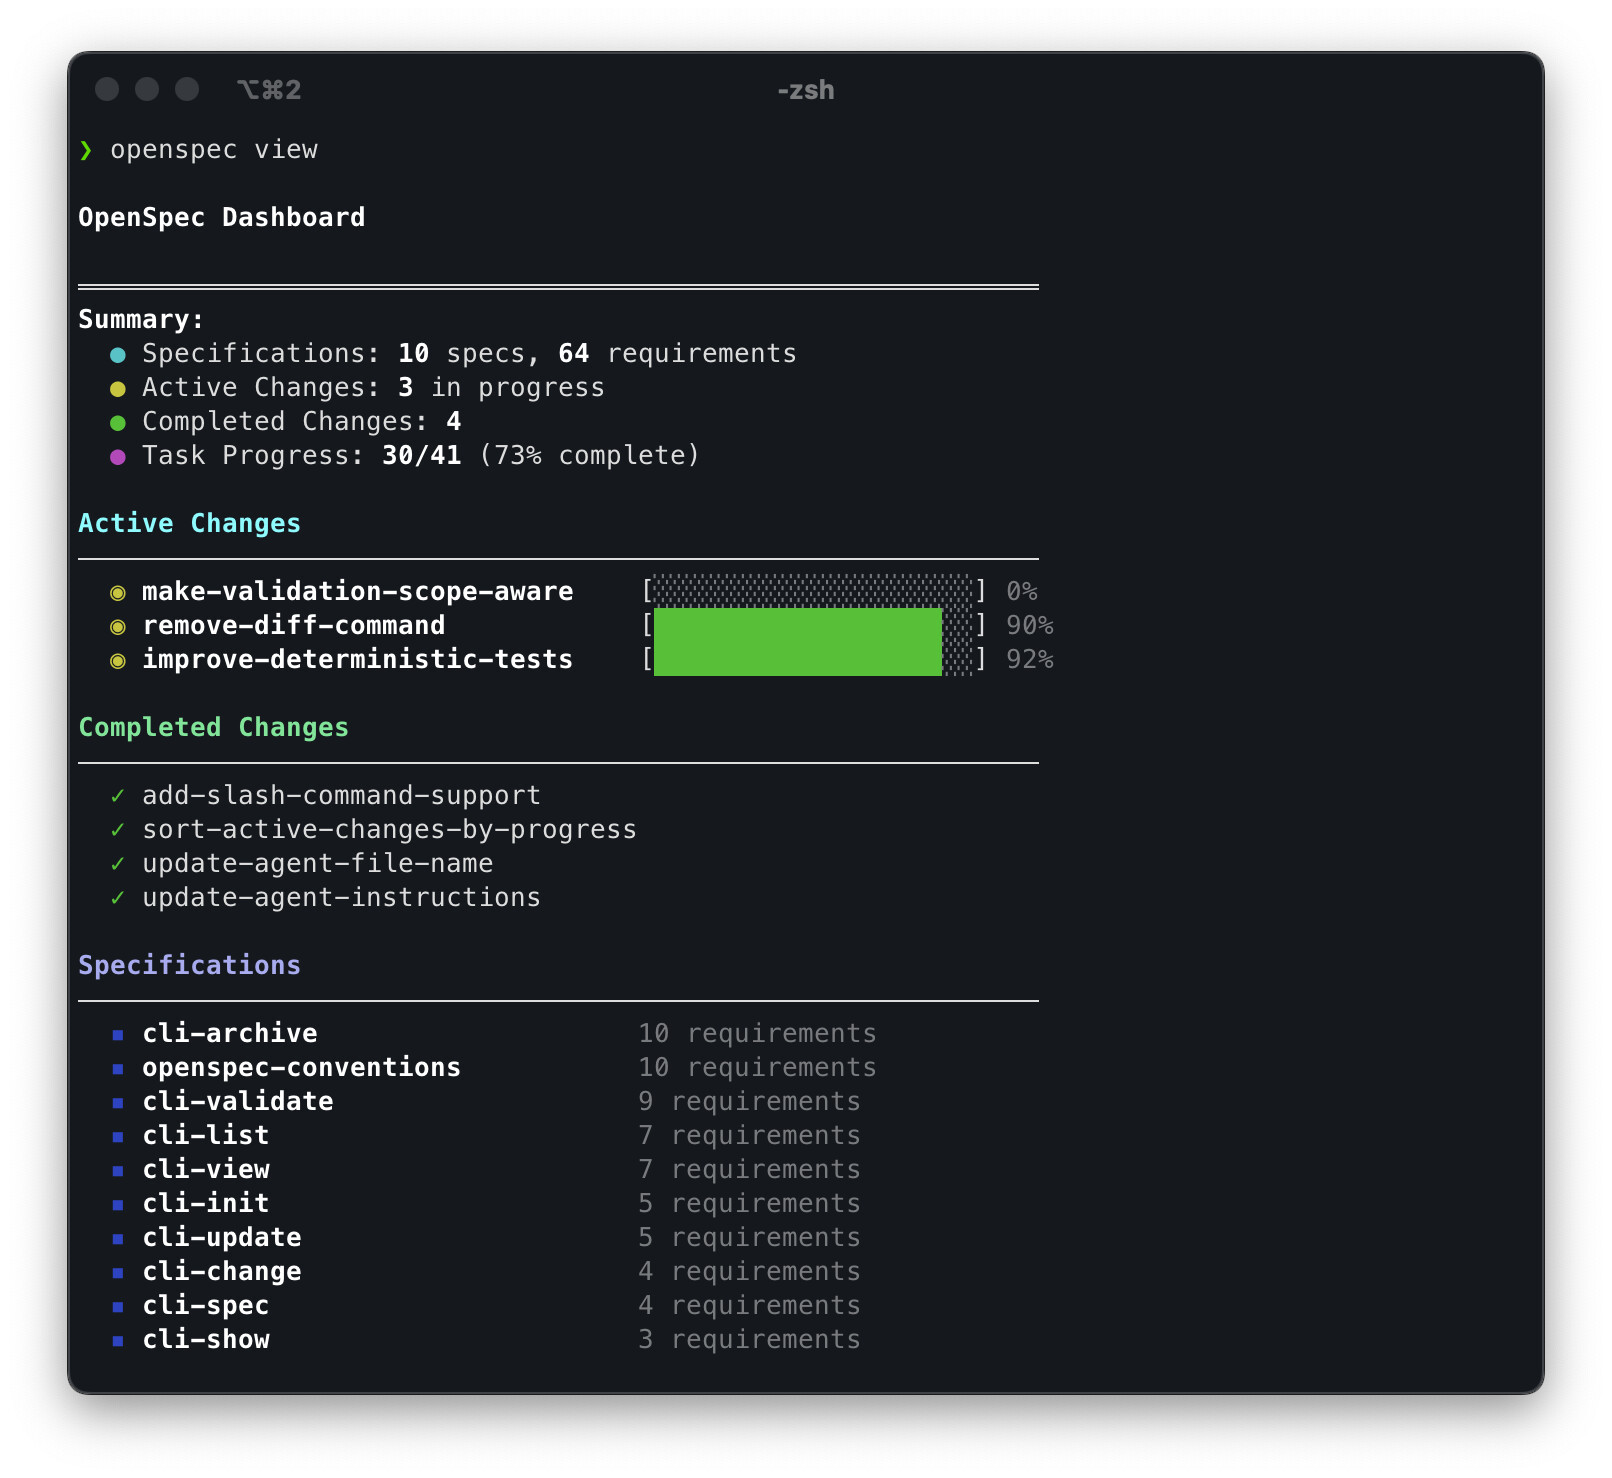Click the circle marker beside remove-diff-command

click(x=118, y=627)
